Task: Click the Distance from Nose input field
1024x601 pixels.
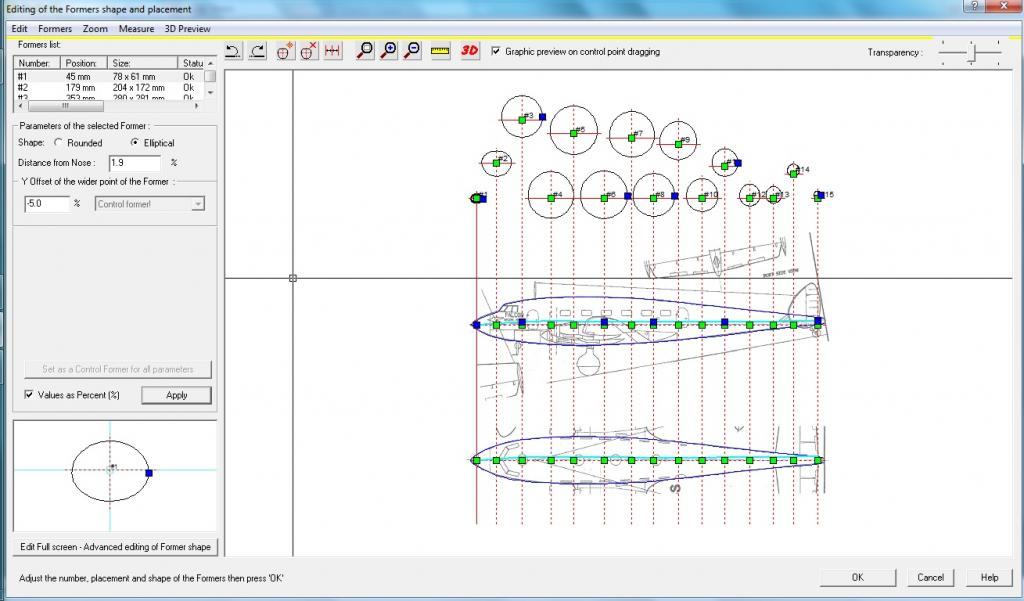Action: 134,162
